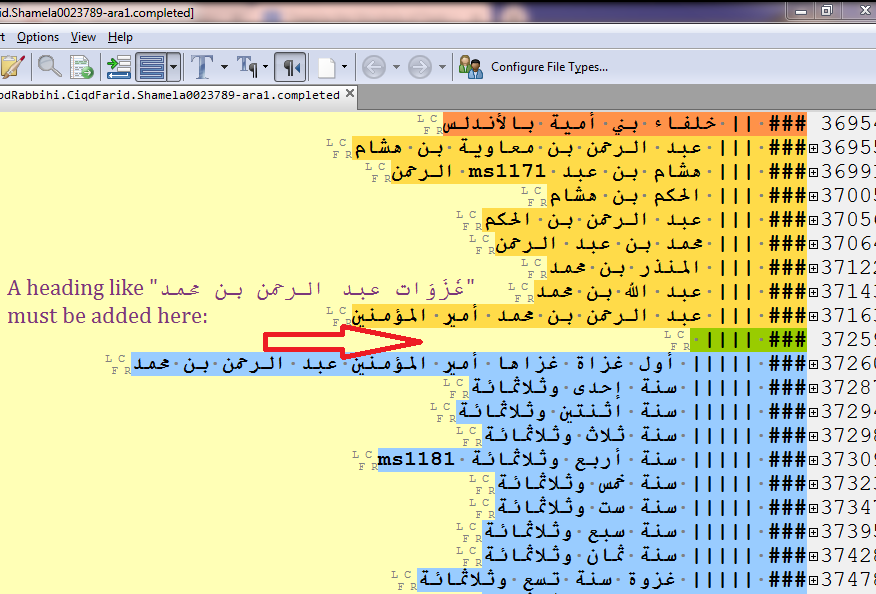Open the Help menu

120,37
